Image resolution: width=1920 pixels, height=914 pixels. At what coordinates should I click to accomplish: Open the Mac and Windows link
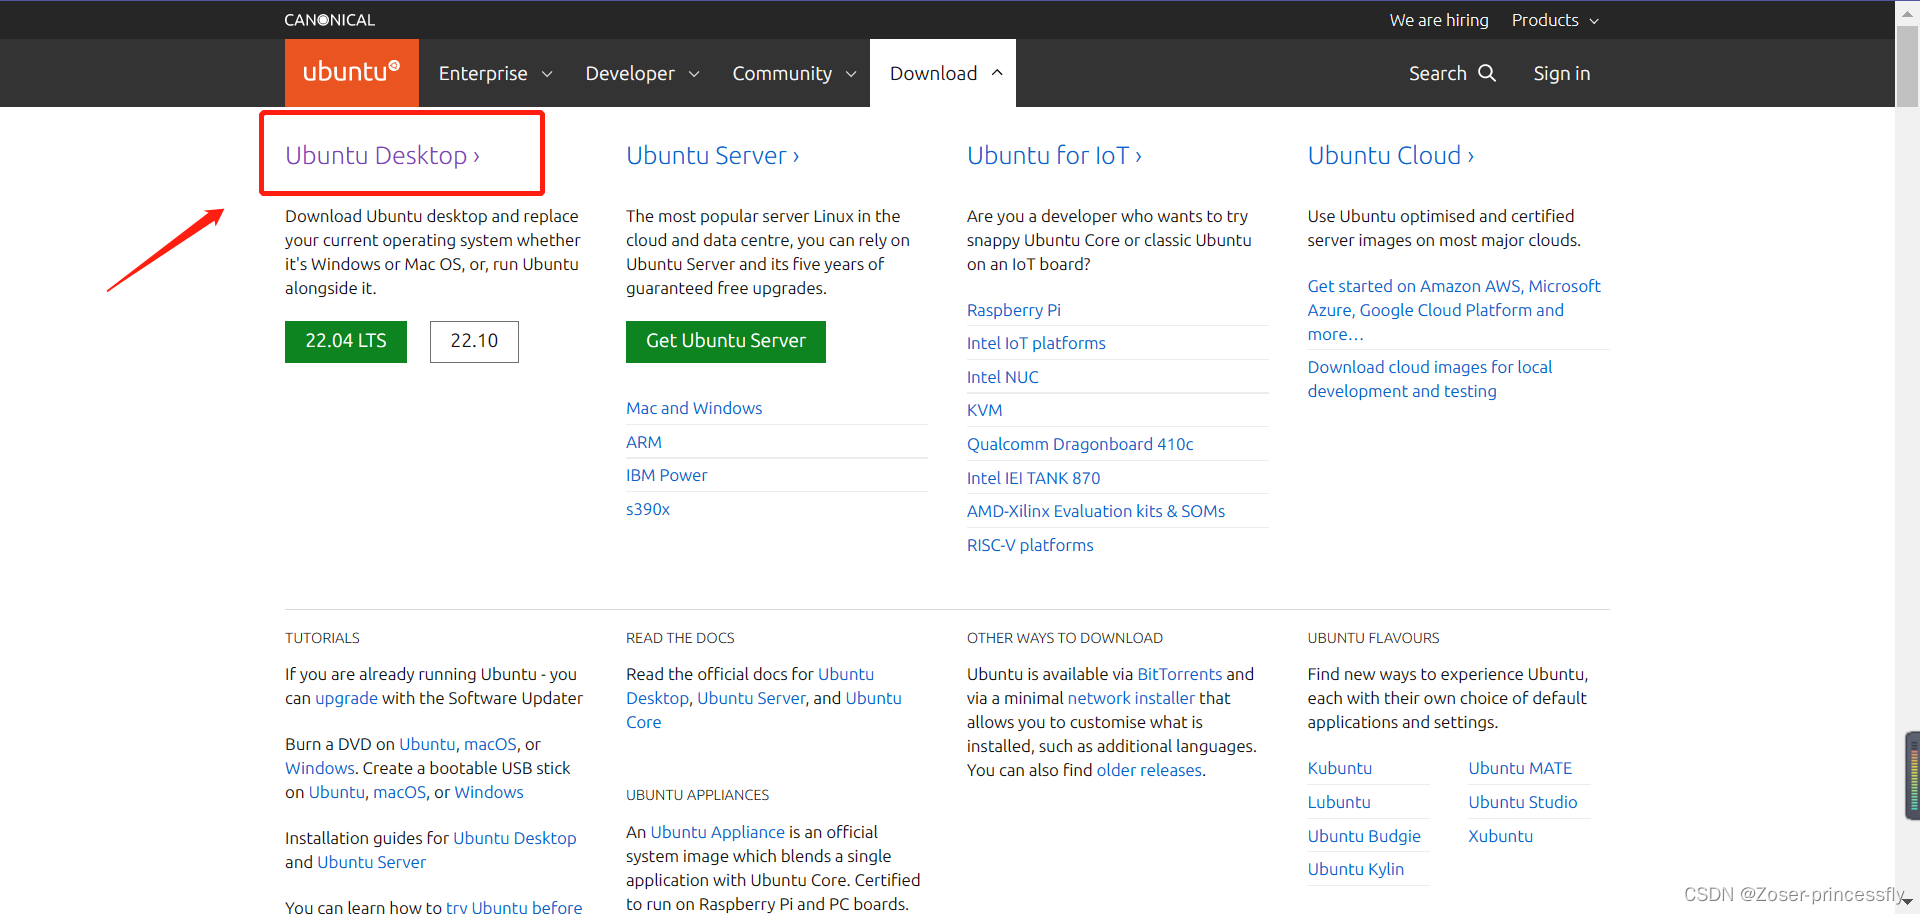(x=694, y=408)
